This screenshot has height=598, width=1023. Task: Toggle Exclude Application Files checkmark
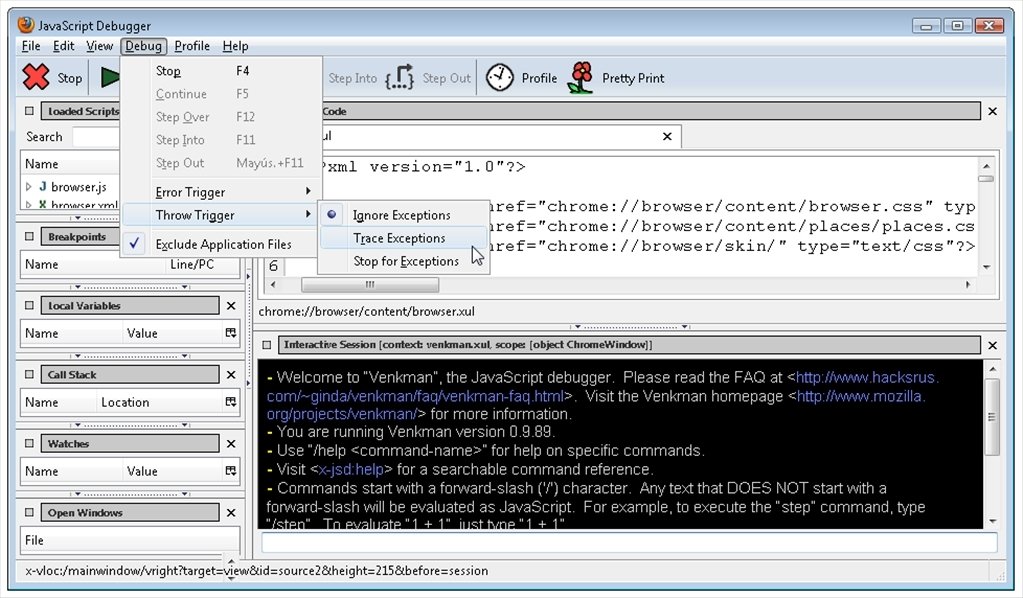134,244
